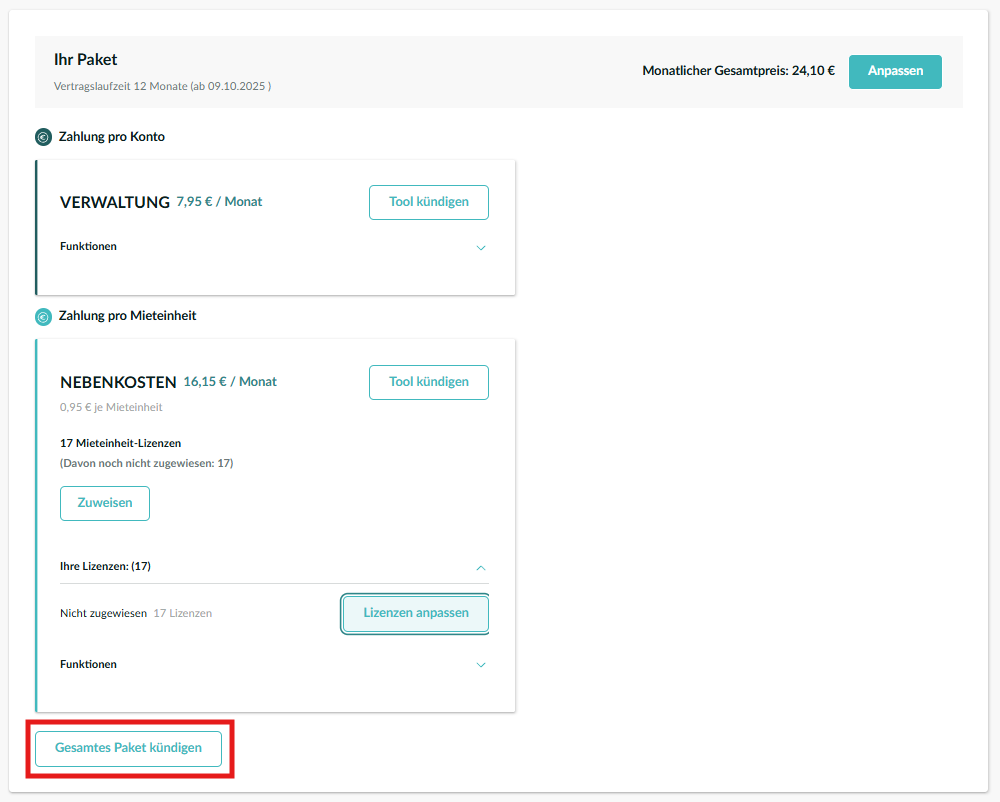Expand the Funktionen chevron in the NEBENKOSTEN card
This screenshot has height=802, width=1000.
[481, 665]
